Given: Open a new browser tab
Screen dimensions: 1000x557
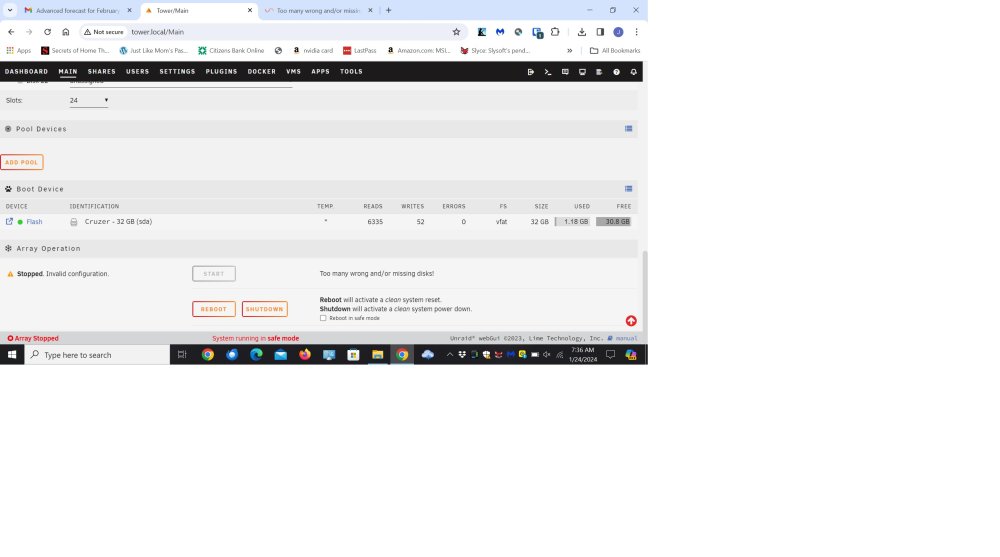Looking at the screenshot, I should [388, 10].
